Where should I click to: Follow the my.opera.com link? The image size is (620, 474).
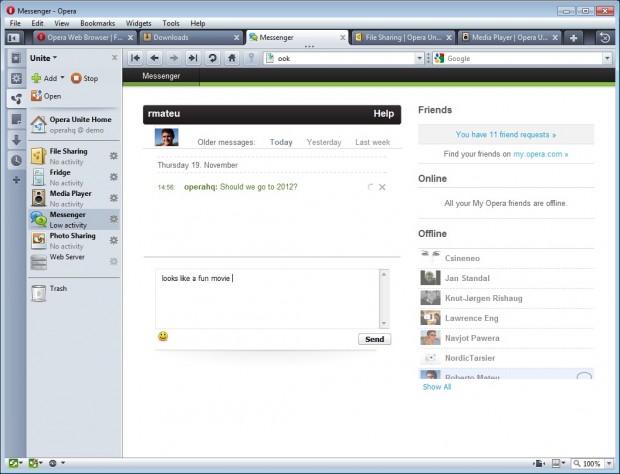pos(541,154)
